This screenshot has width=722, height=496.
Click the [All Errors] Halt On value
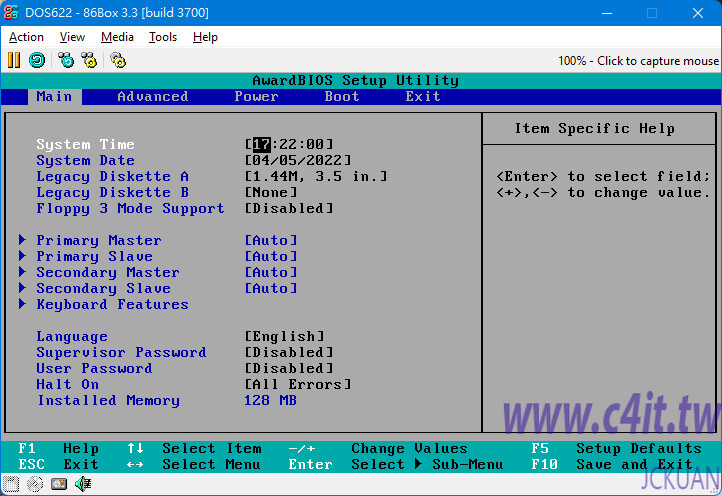click(297, 384)
